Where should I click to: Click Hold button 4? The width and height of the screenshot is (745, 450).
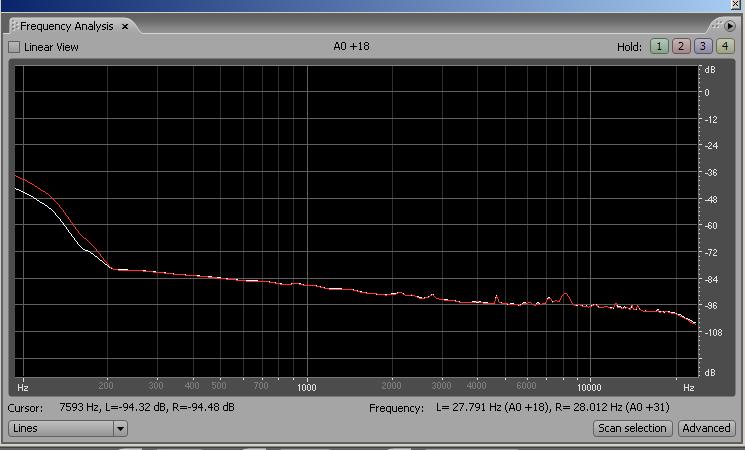click(x=725, y=46)
